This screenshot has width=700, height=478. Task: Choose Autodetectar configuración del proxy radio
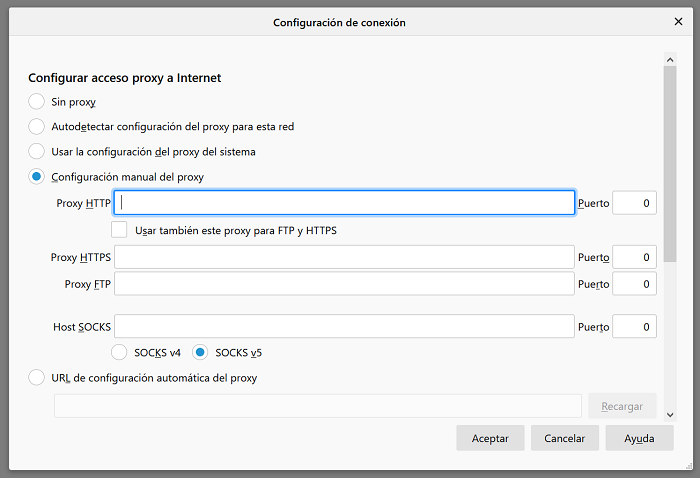tap(37, 127)
